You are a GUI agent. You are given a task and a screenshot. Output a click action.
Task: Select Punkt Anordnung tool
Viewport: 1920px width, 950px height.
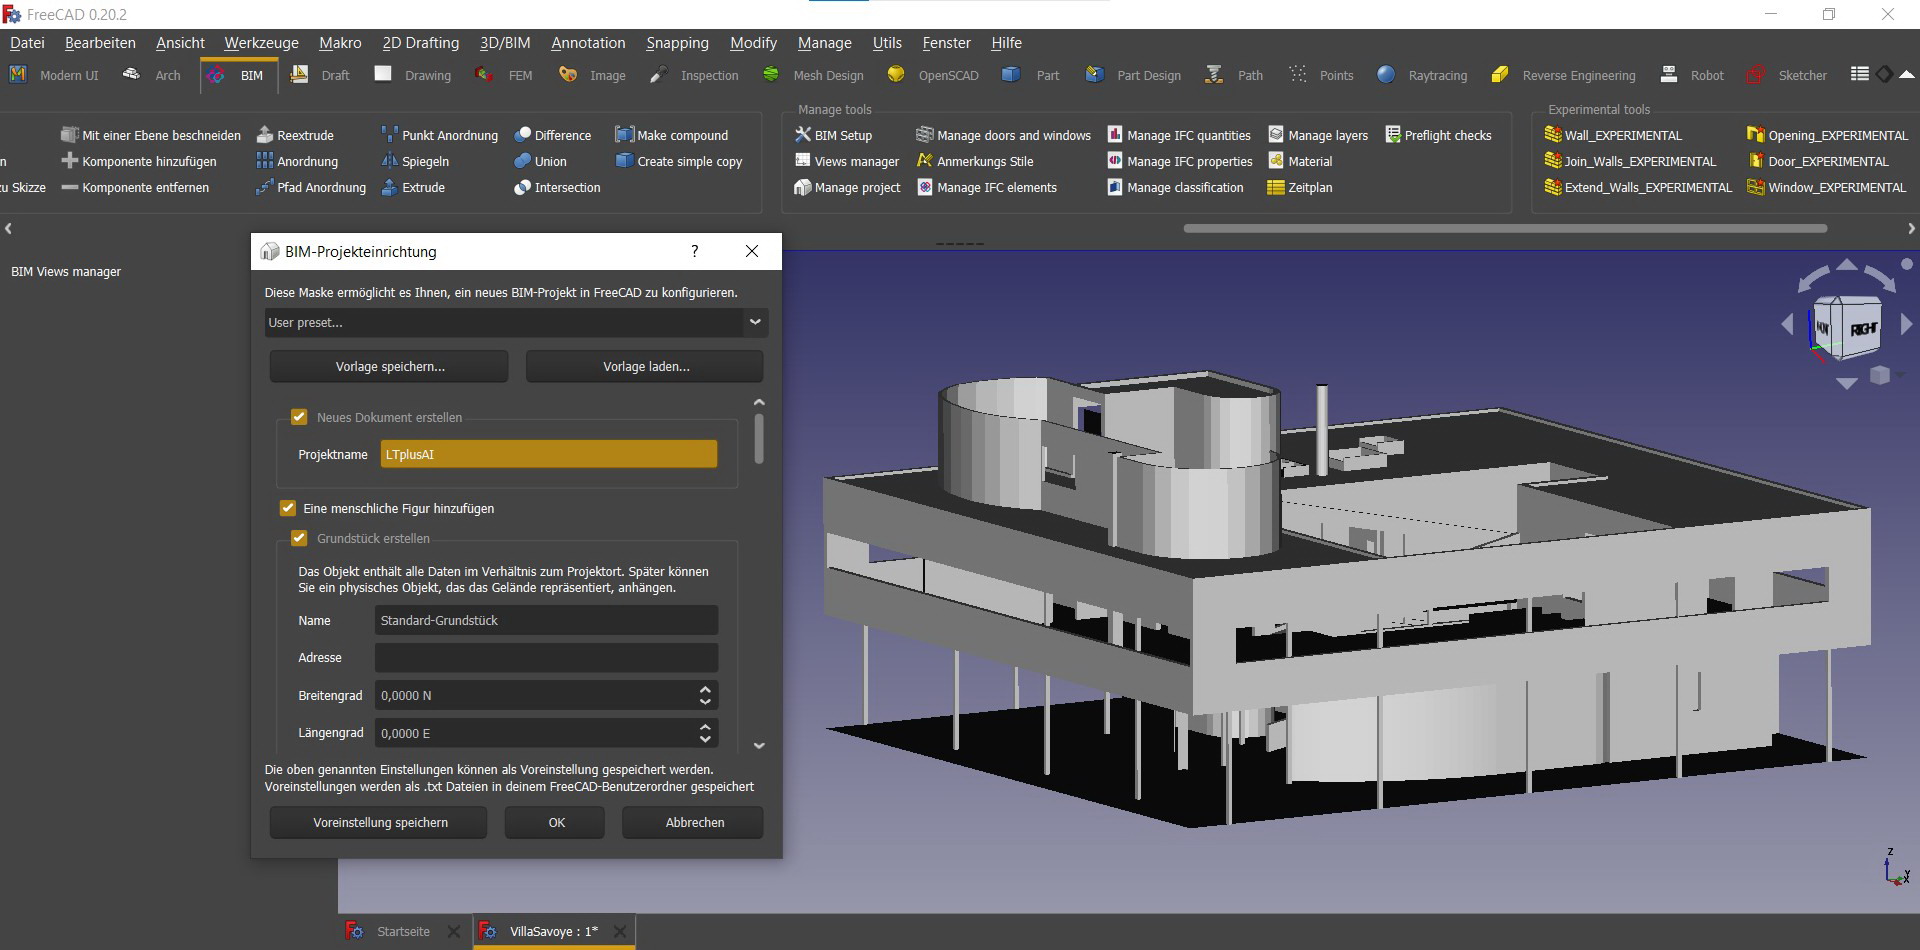439,135
